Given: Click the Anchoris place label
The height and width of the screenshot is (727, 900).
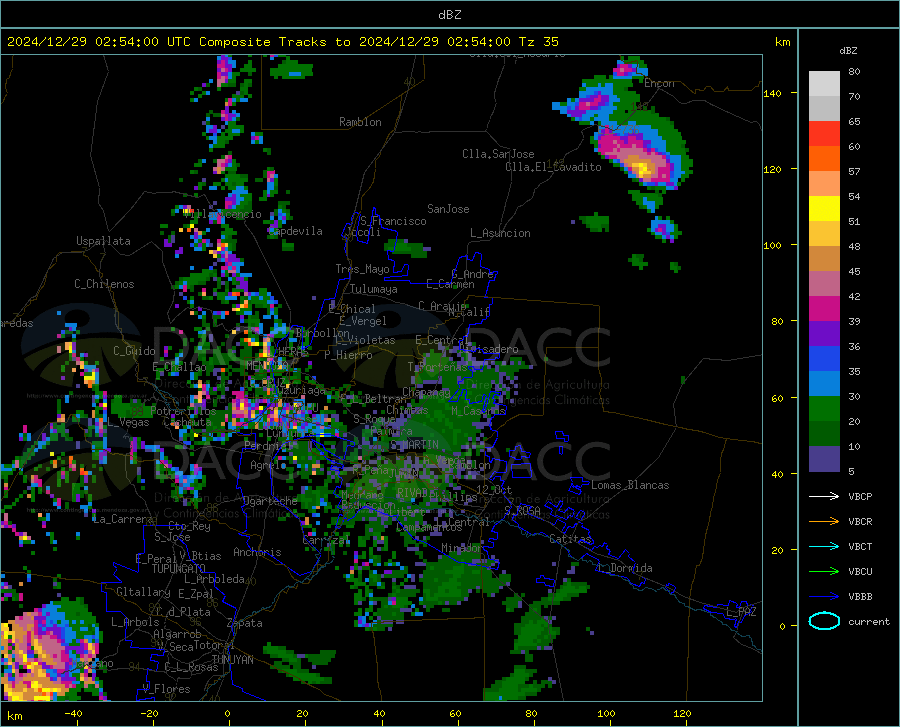Looking at the screenshot, I should pos(257,553).
